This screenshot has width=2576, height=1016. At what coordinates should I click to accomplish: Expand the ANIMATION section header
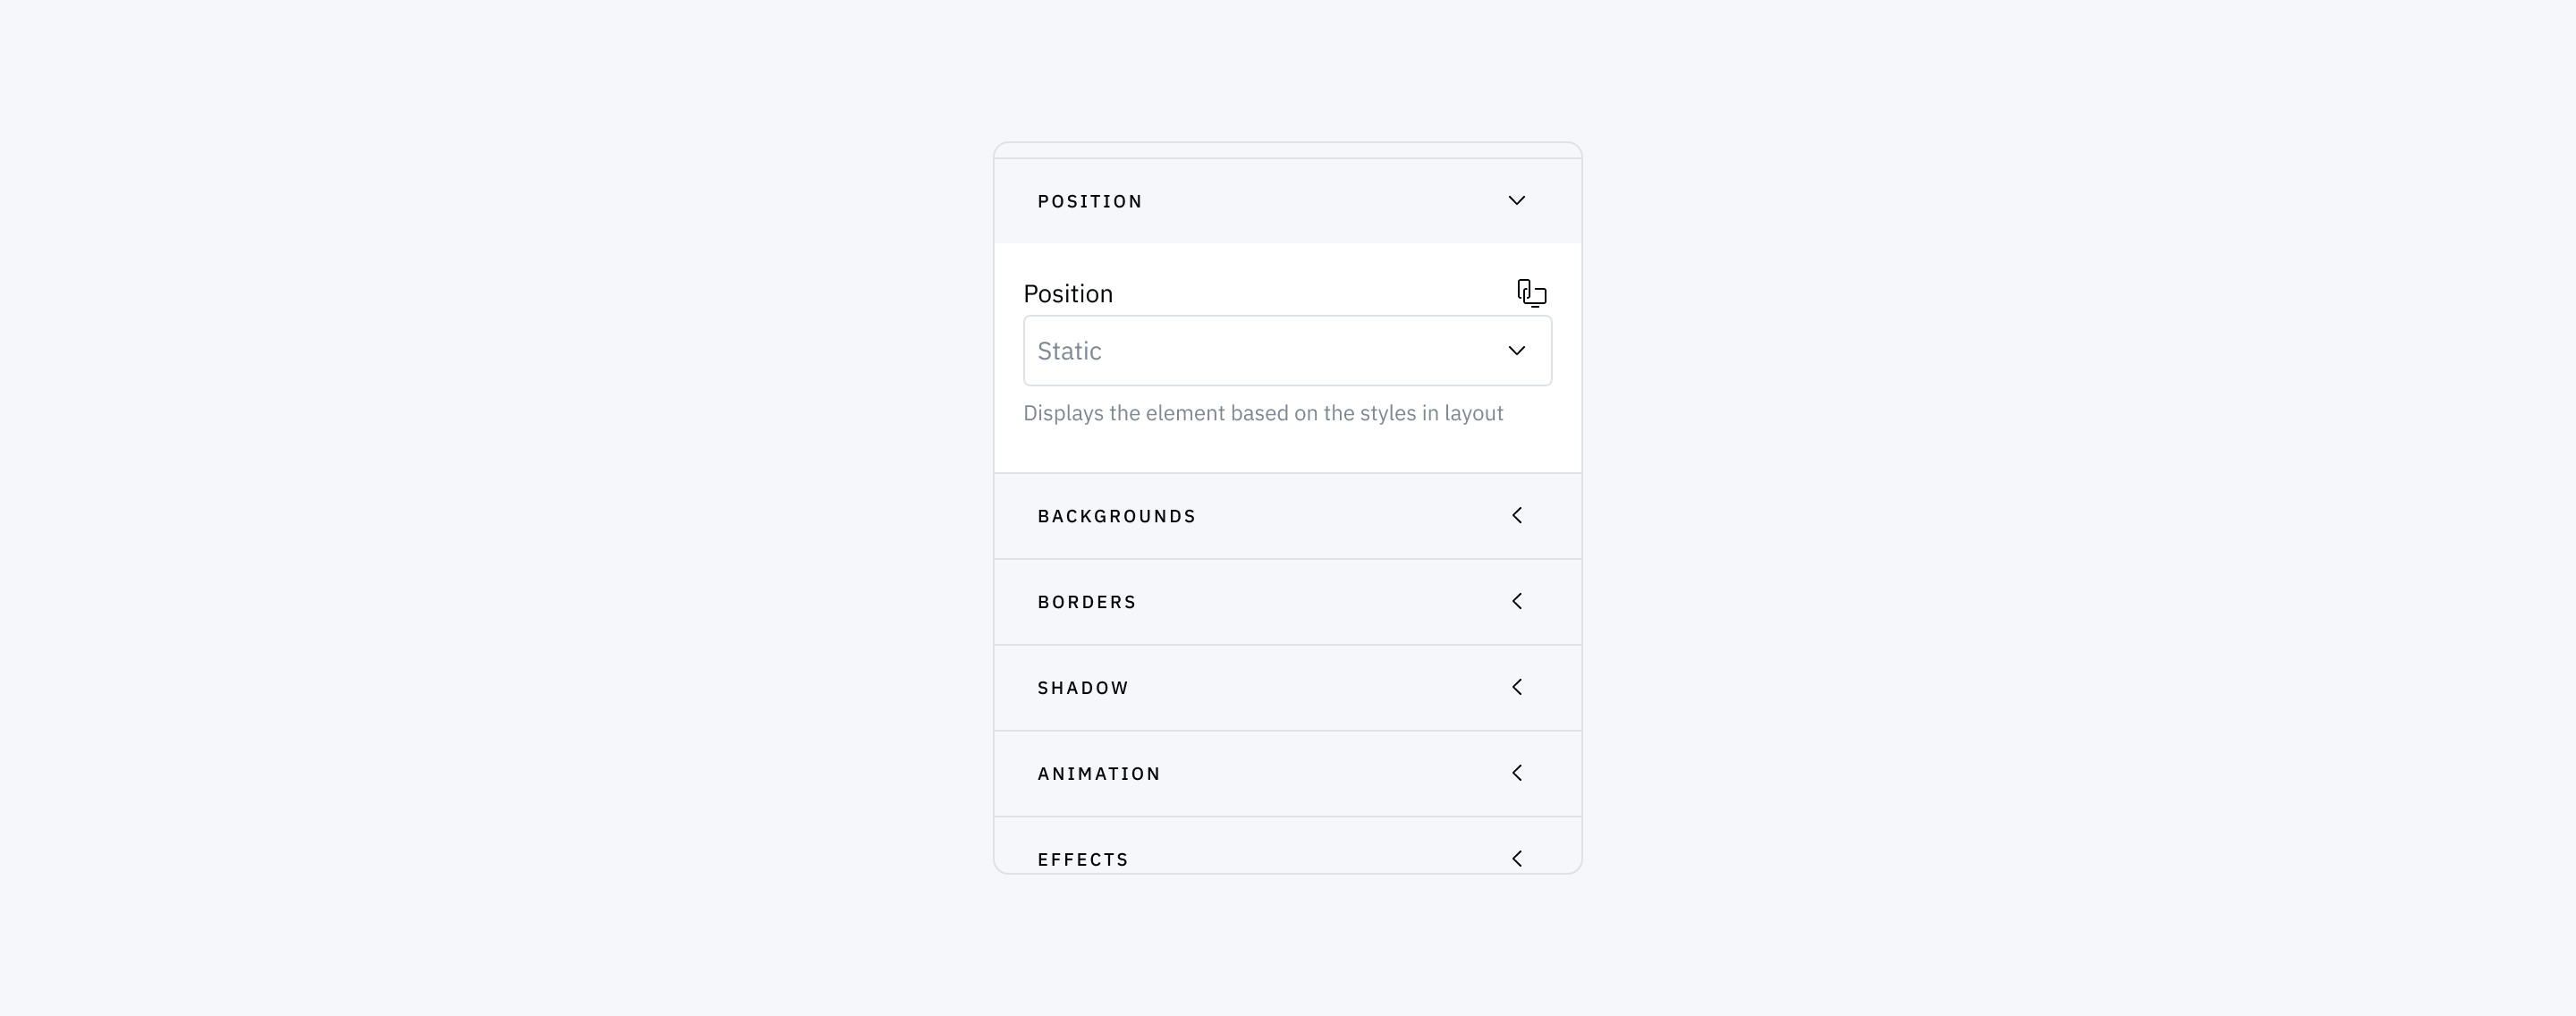[1287, 774]
